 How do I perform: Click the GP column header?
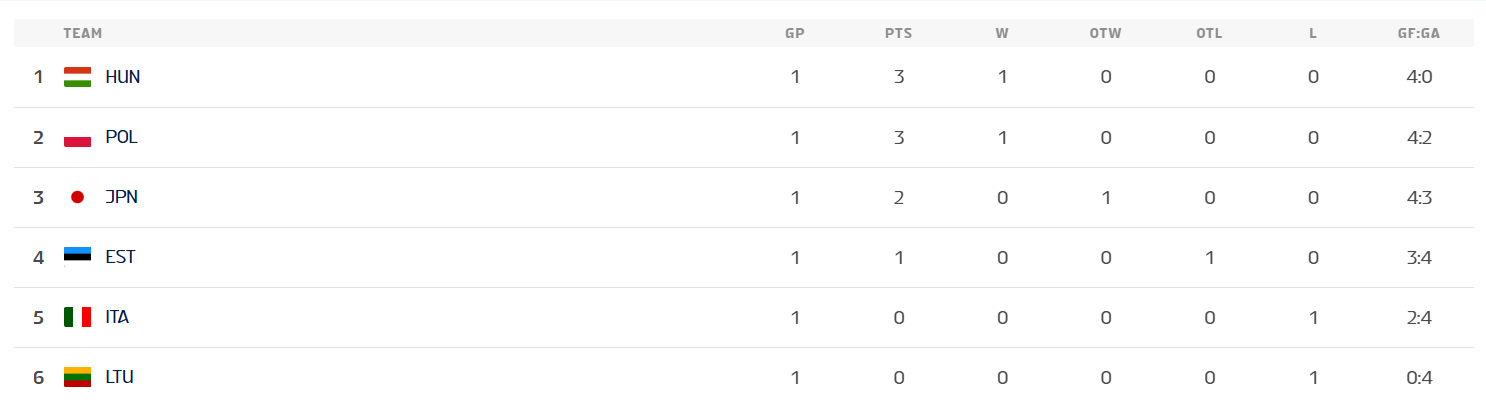(x=795, y=33)
